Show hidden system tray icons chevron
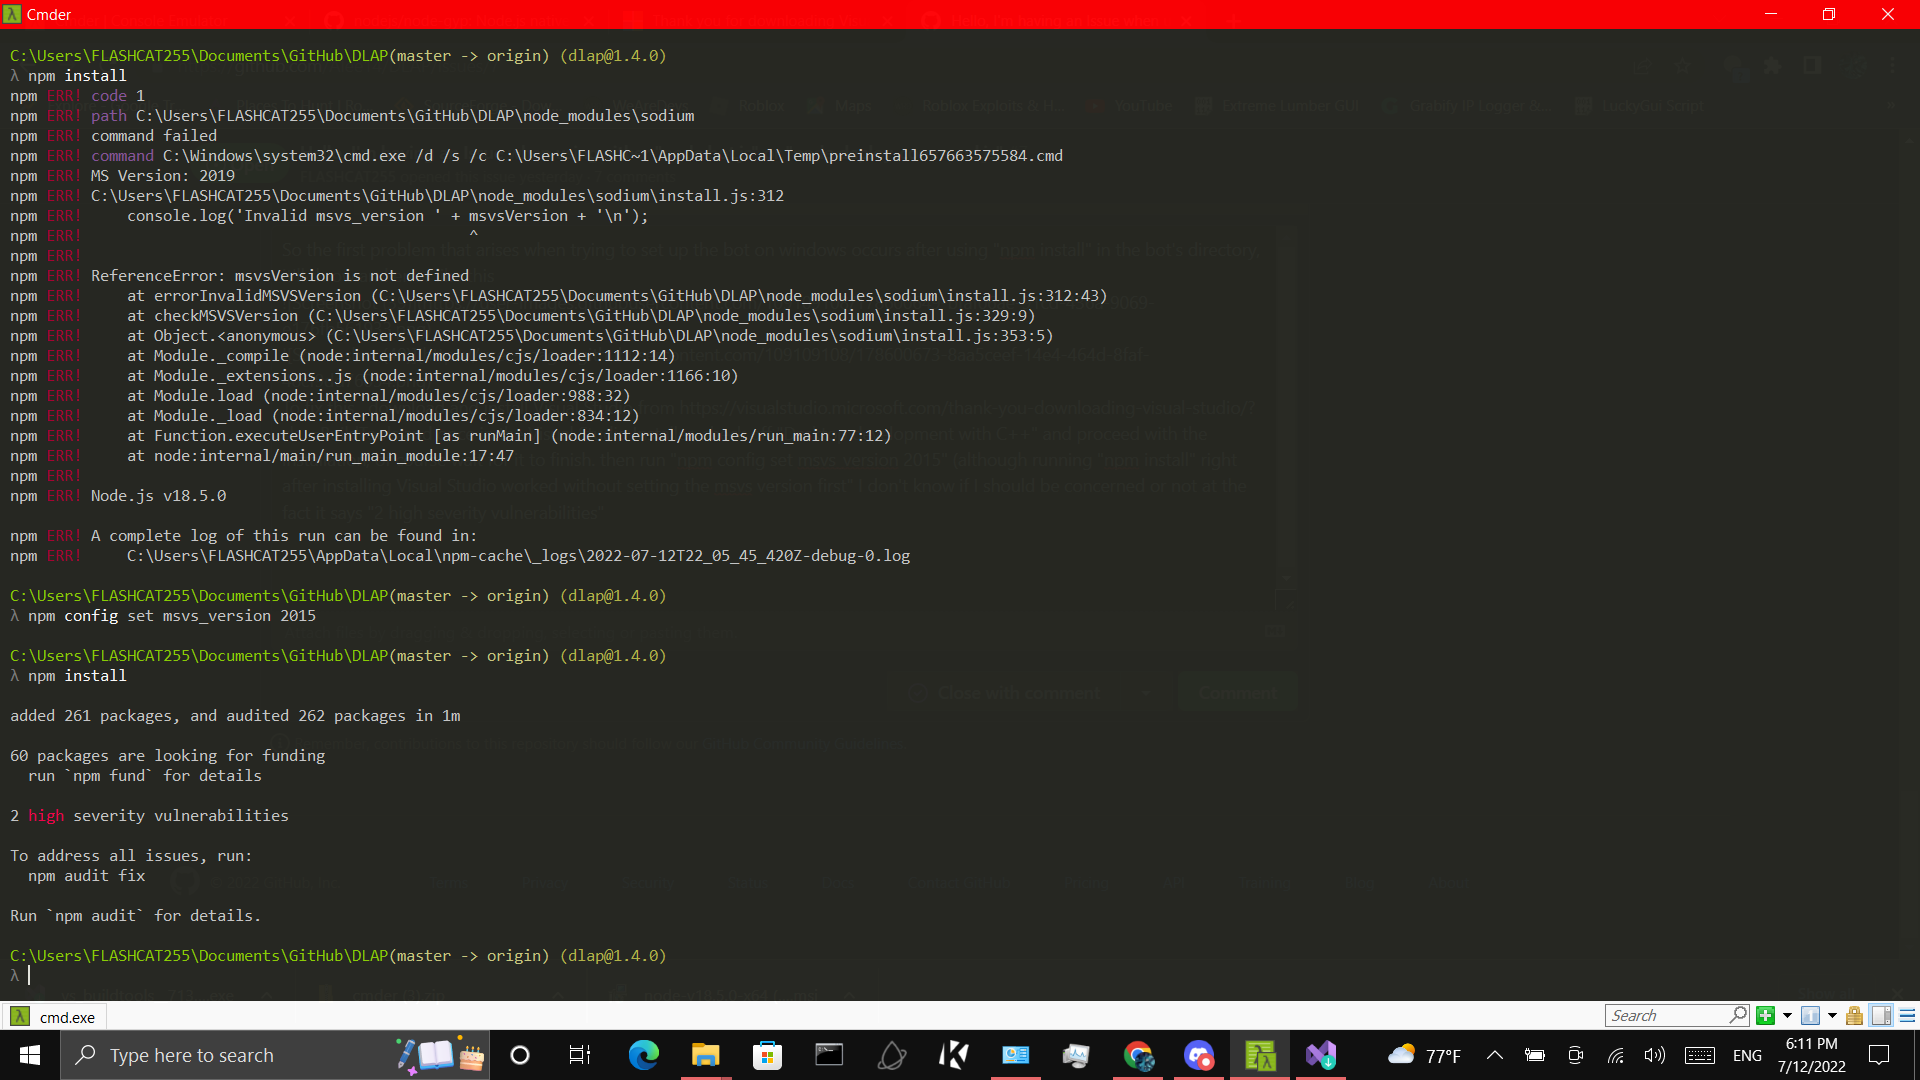The width and height of the screenshot is (1920, 1080). tap(1494, 1055)
